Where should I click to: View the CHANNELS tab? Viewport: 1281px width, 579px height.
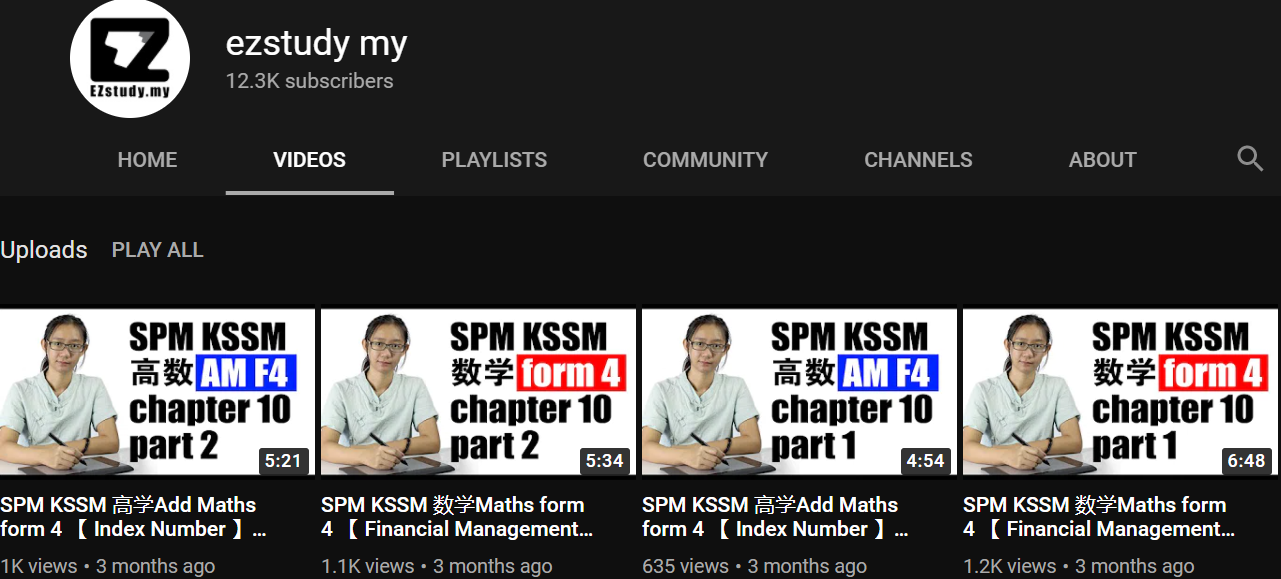[x=918, y=160]
